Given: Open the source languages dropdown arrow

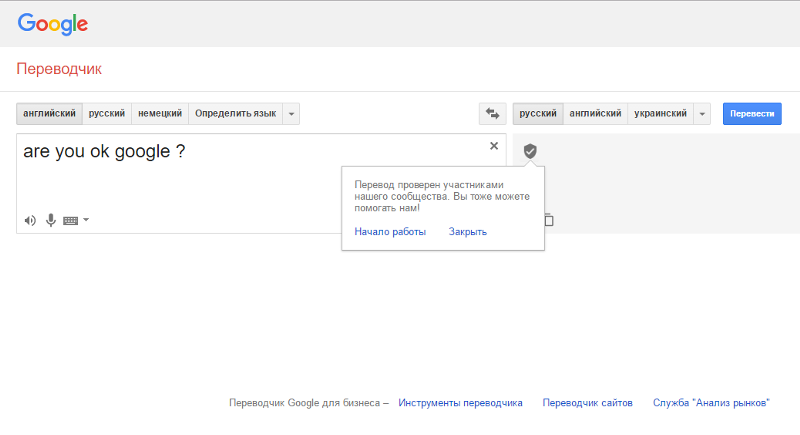Looking at the screenshot, I should (x=291, y=114).
